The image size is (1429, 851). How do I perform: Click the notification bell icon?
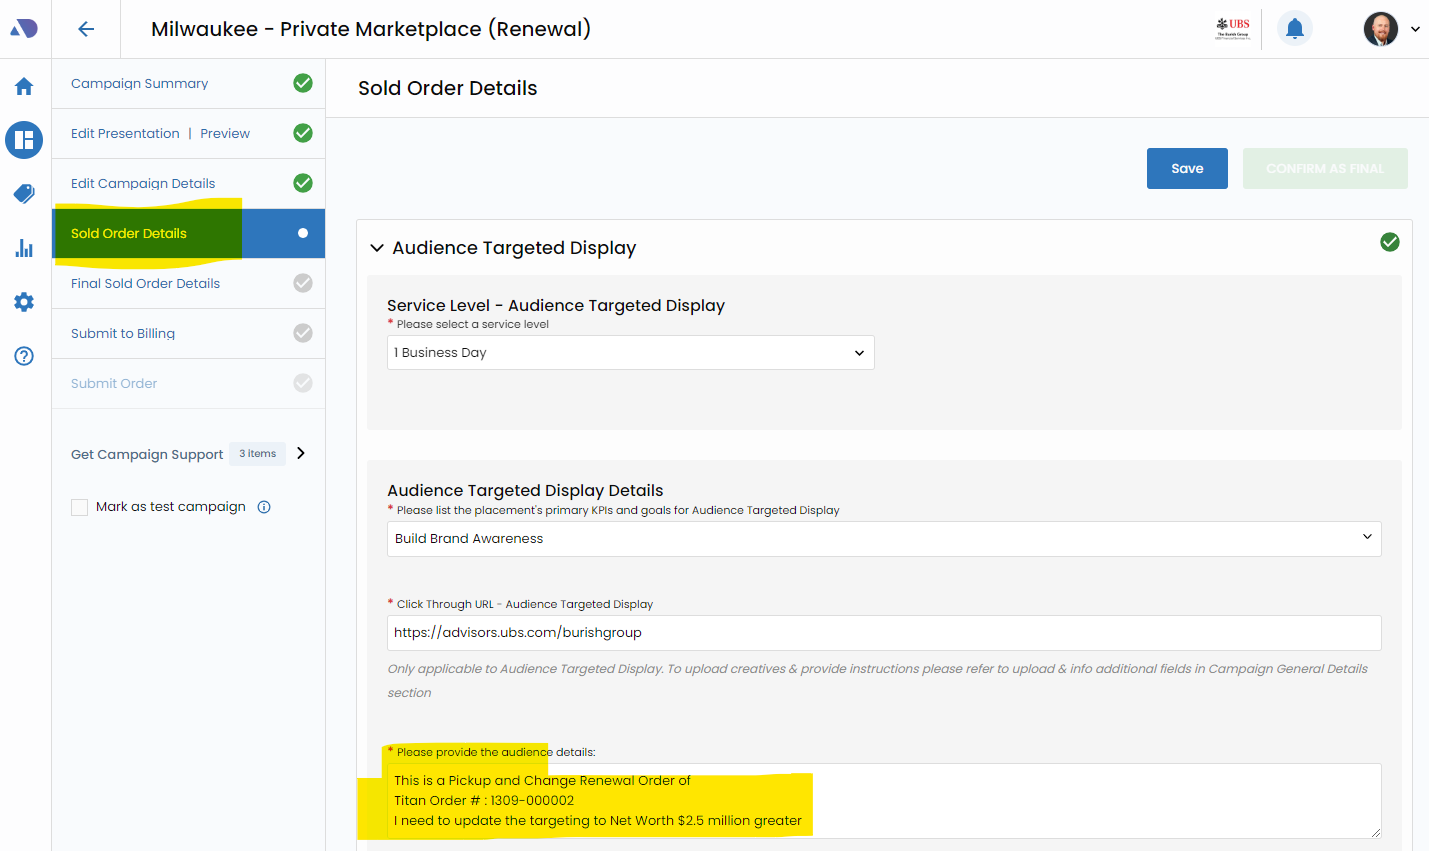click(x=1294, y=29)
